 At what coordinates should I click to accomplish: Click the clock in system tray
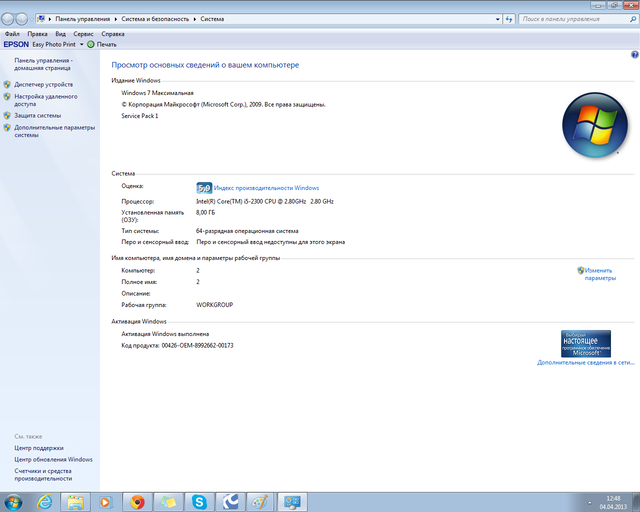coord(613,501)
